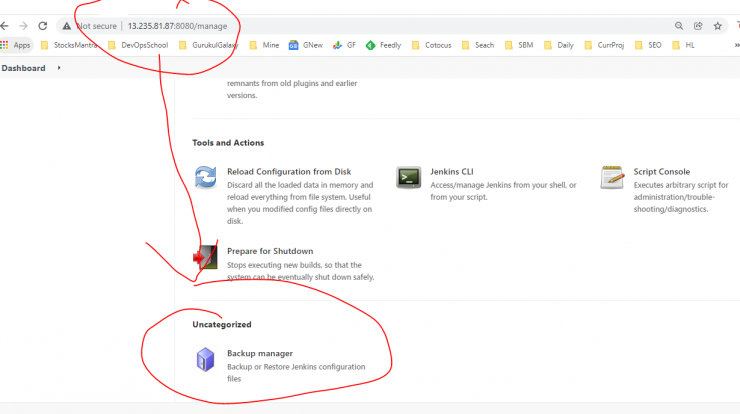Reload the page with the refresh icon

tap(42, 26)
